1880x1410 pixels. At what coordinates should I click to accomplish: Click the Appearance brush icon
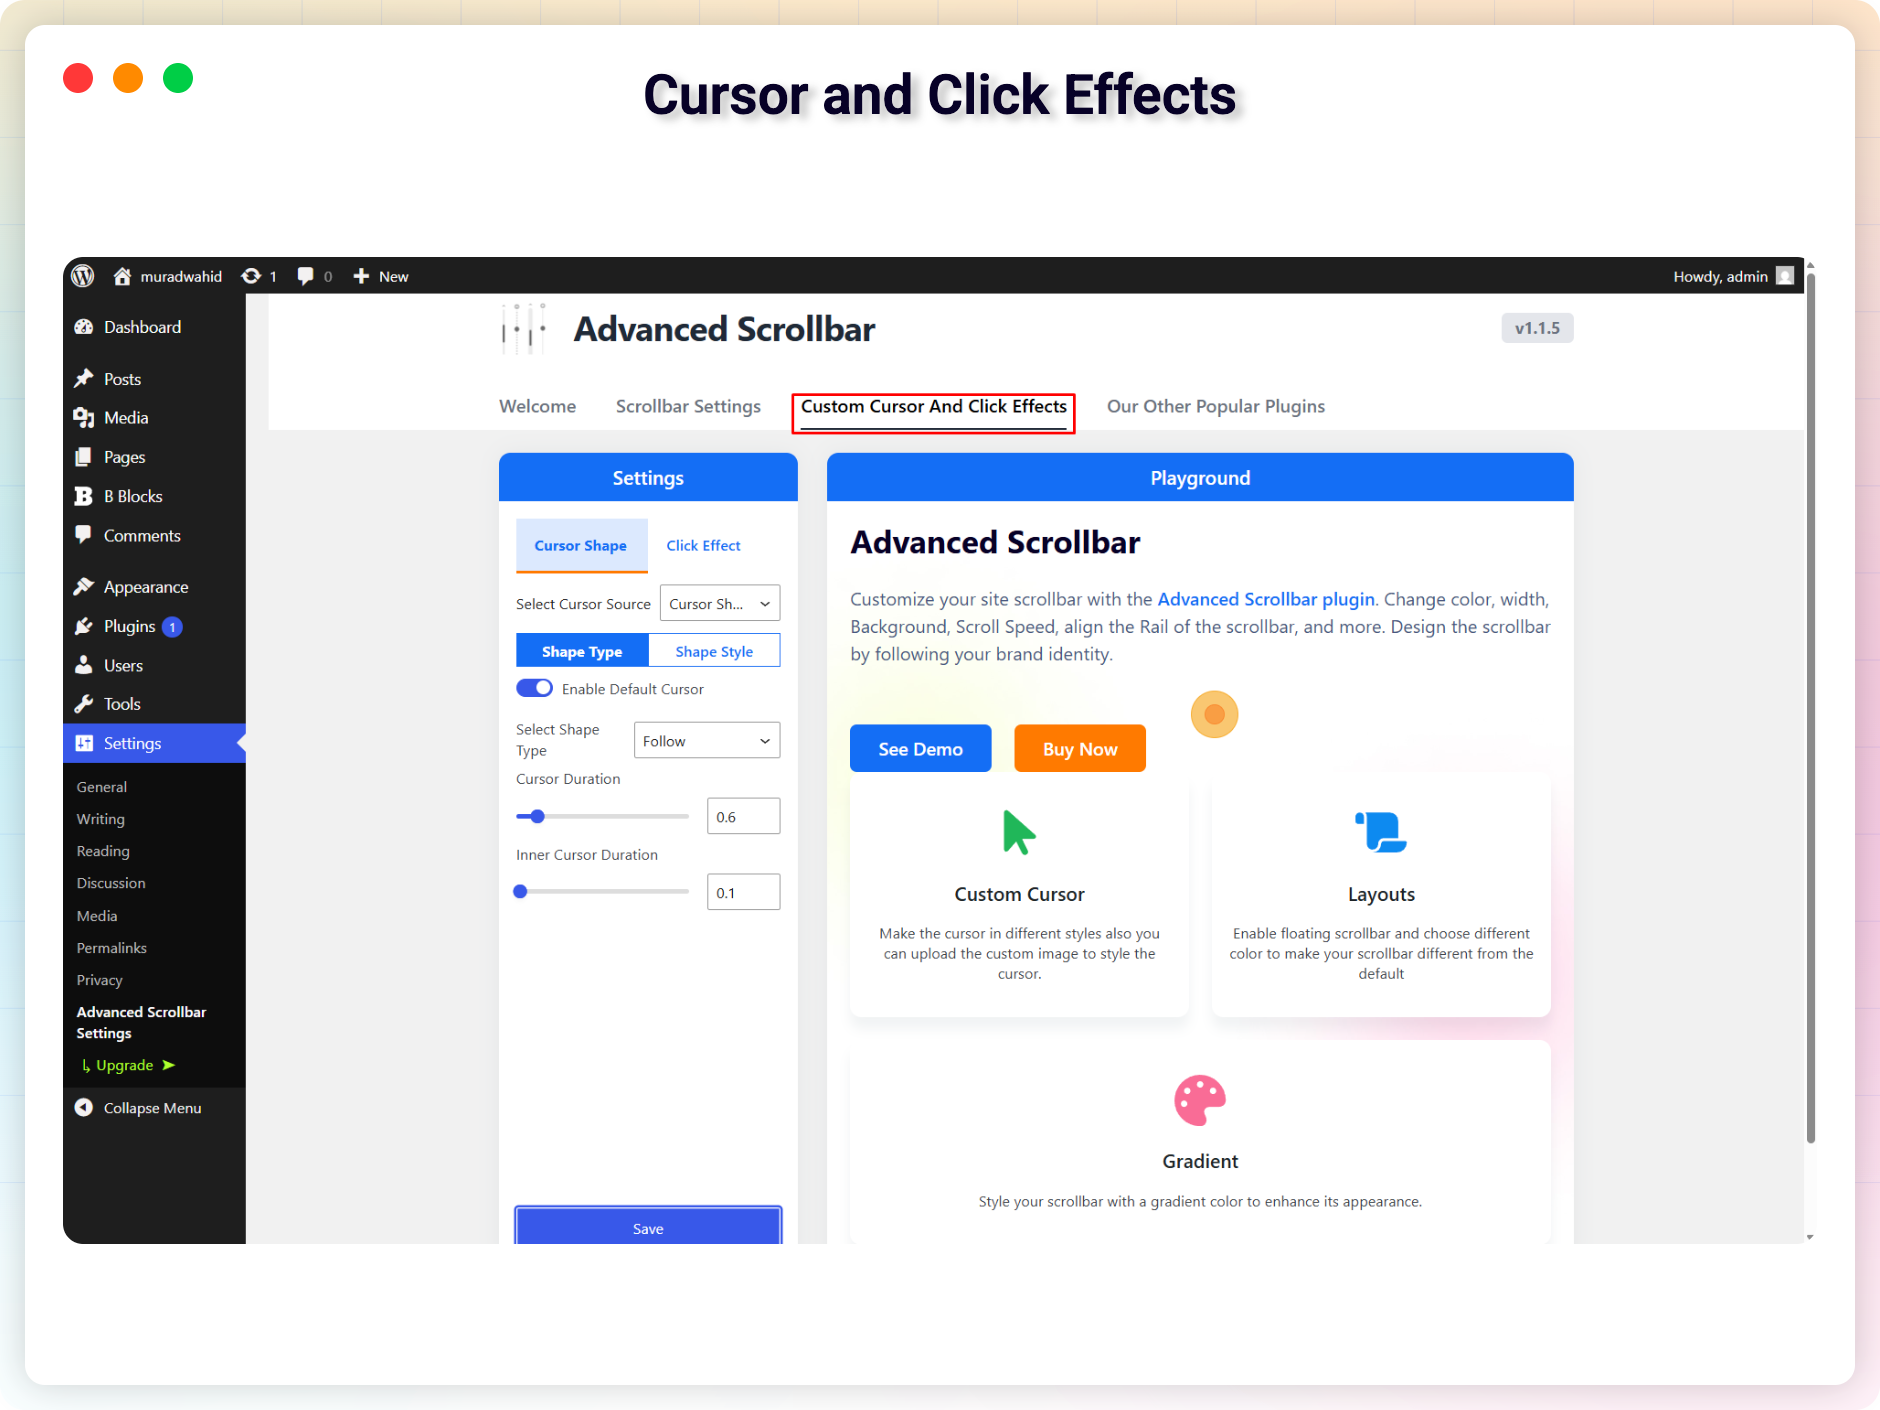pyautogui.click(x=84, y=587)
